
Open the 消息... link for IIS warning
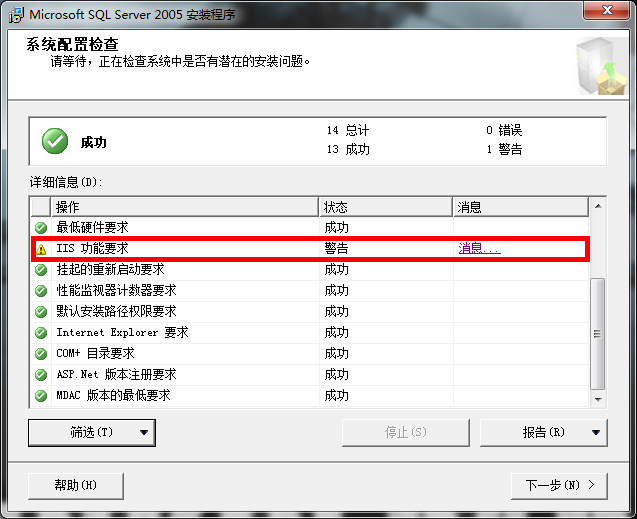pyautogui.click(x=479, y=248)
